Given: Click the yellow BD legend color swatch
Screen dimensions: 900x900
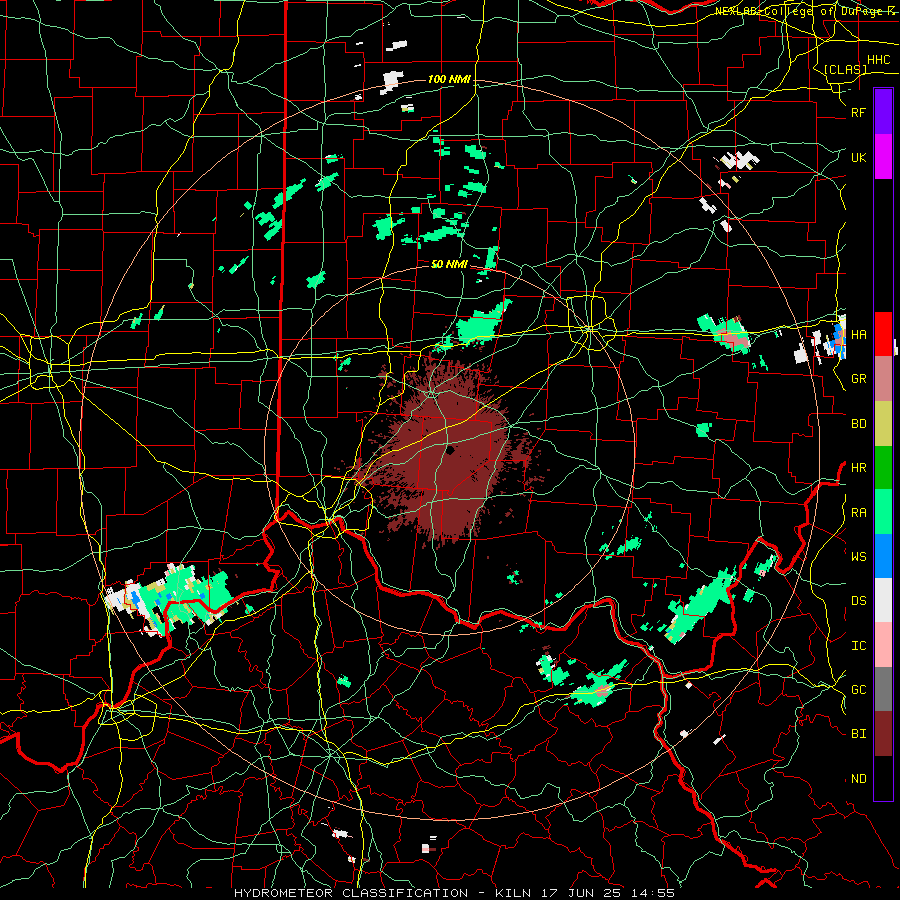Looking at the screenshot, I should point(883,423).
